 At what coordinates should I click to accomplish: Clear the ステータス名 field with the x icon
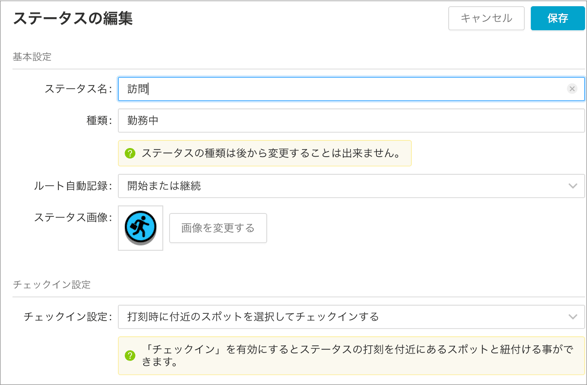(x=572, y=89)
